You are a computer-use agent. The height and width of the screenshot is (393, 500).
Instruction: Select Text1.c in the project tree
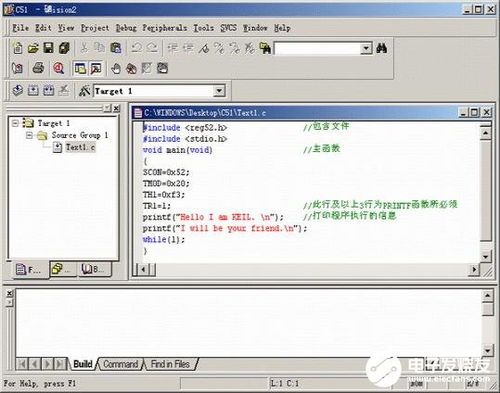80,147
